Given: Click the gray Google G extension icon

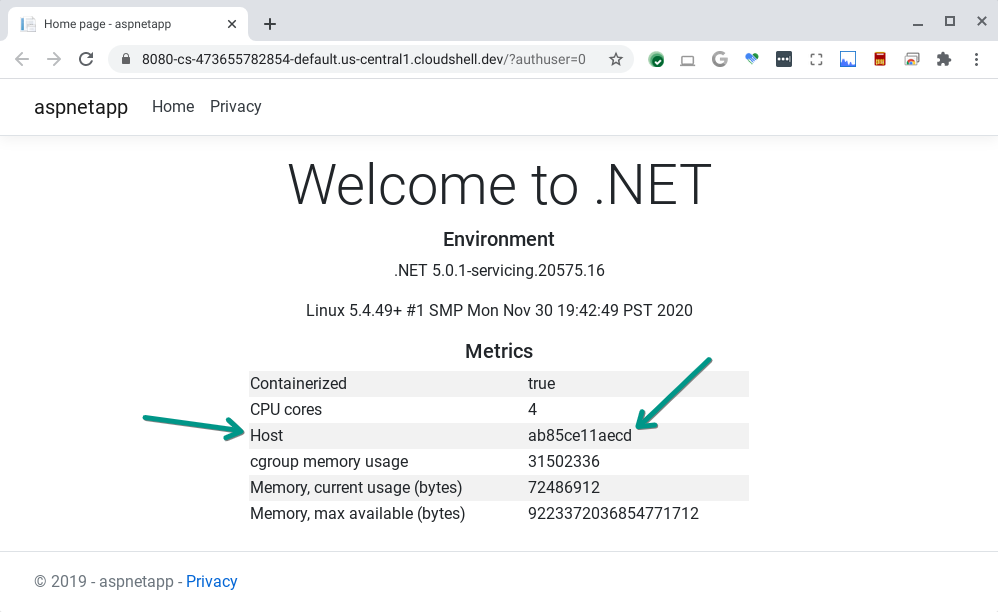Looking at the screenshot, I should click(719, 60).
